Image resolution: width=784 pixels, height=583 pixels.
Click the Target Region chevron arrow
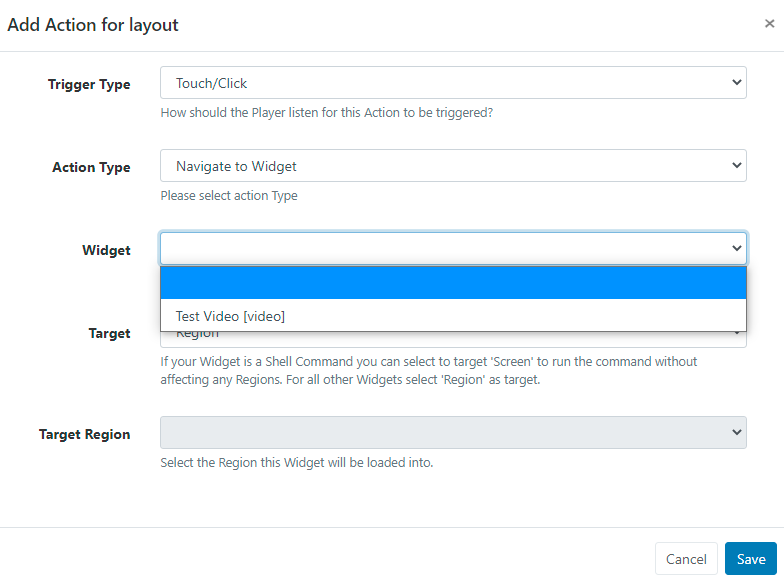click(736, 433)
